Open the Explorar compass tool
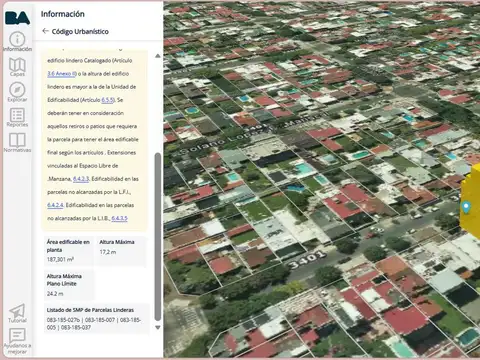480x360 pixels. [17, 92]
